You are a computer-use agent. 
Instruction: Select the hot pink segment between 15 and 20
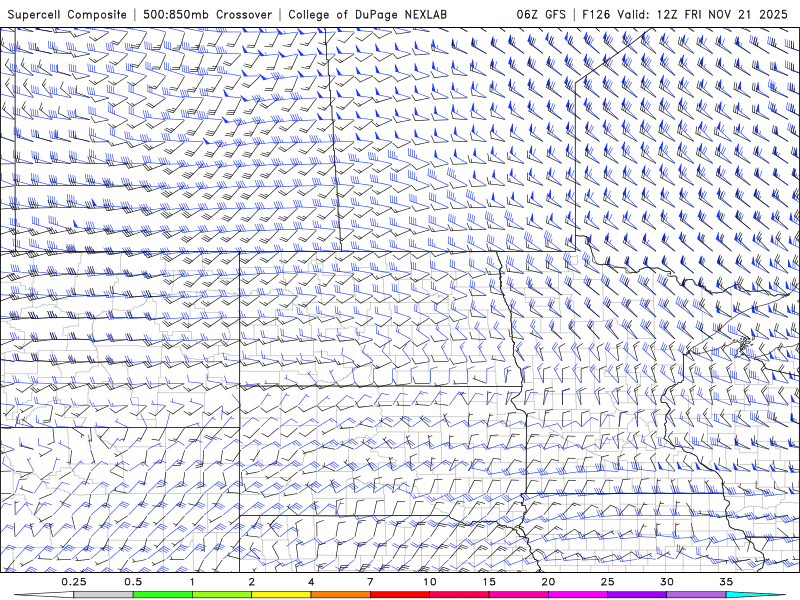518,595
